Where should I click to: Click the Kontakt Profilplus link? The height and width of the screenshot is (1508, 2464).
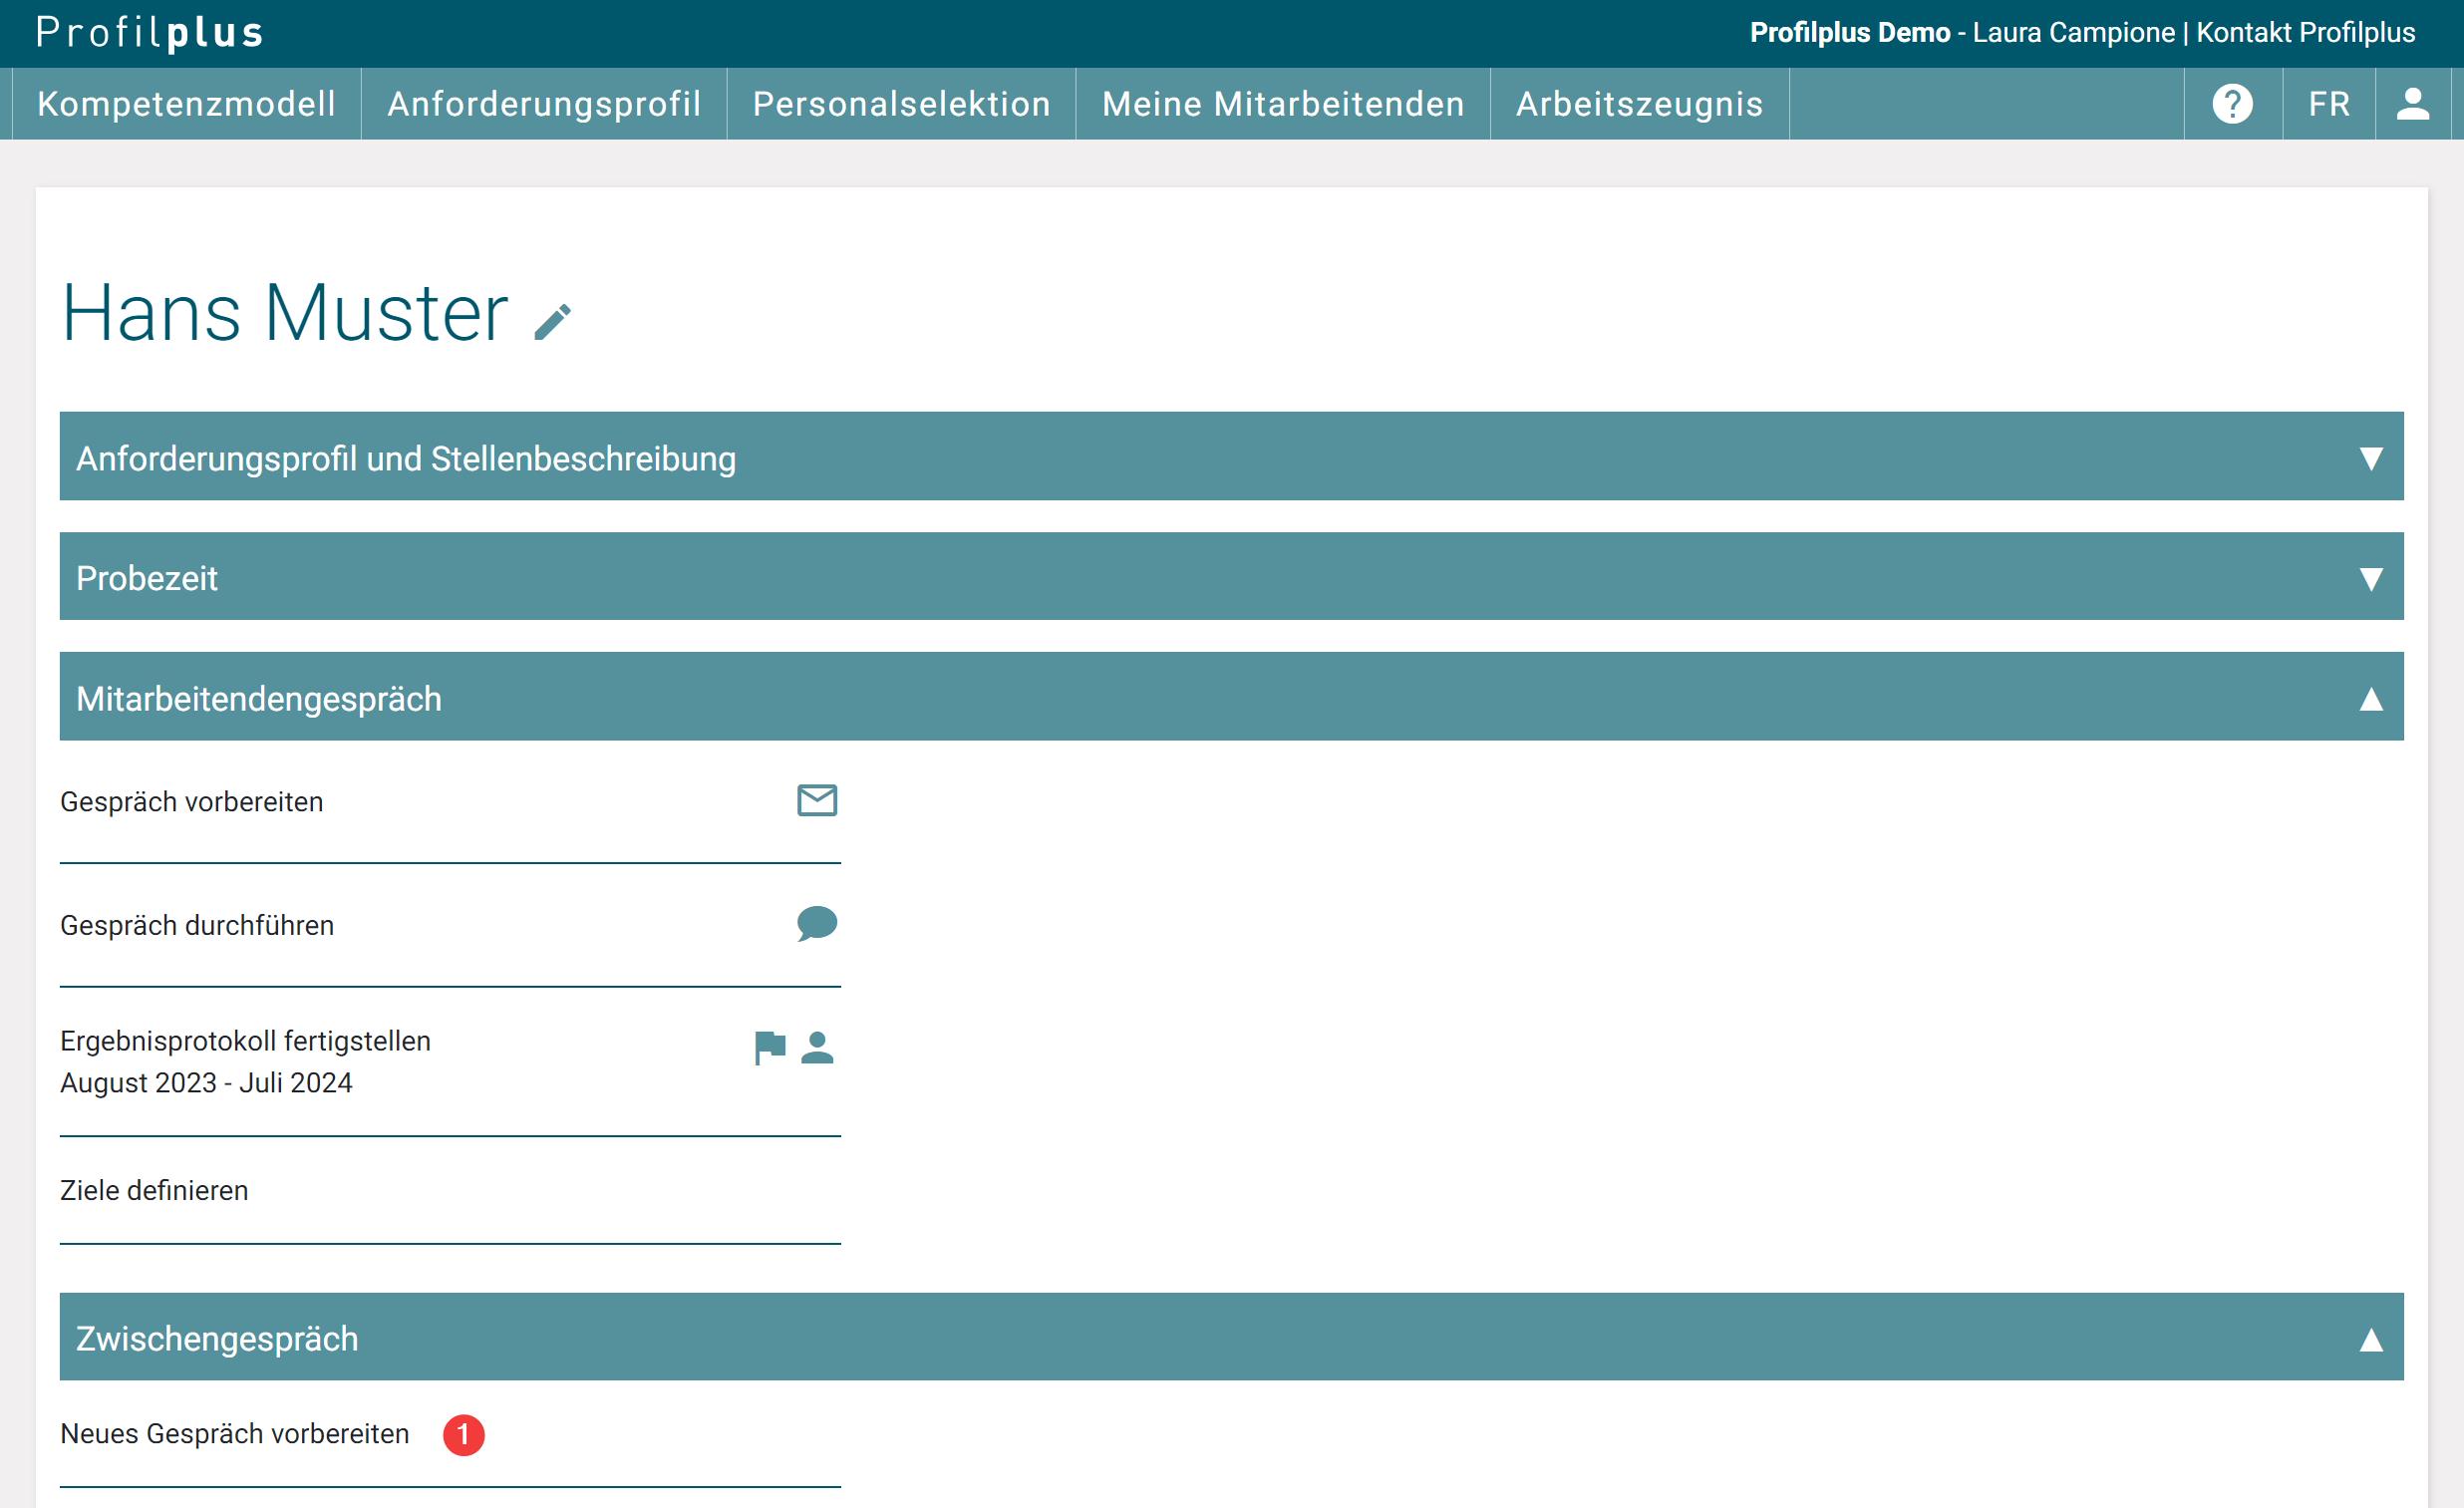[x=2305, y=33]
